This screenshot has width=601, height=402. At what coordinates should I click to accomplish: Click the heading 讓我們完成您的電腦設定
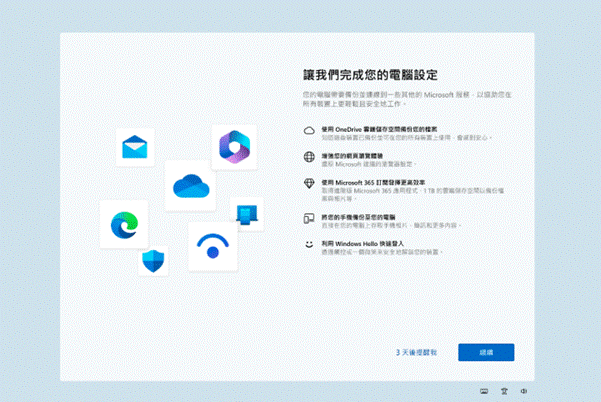coord(370,75)
